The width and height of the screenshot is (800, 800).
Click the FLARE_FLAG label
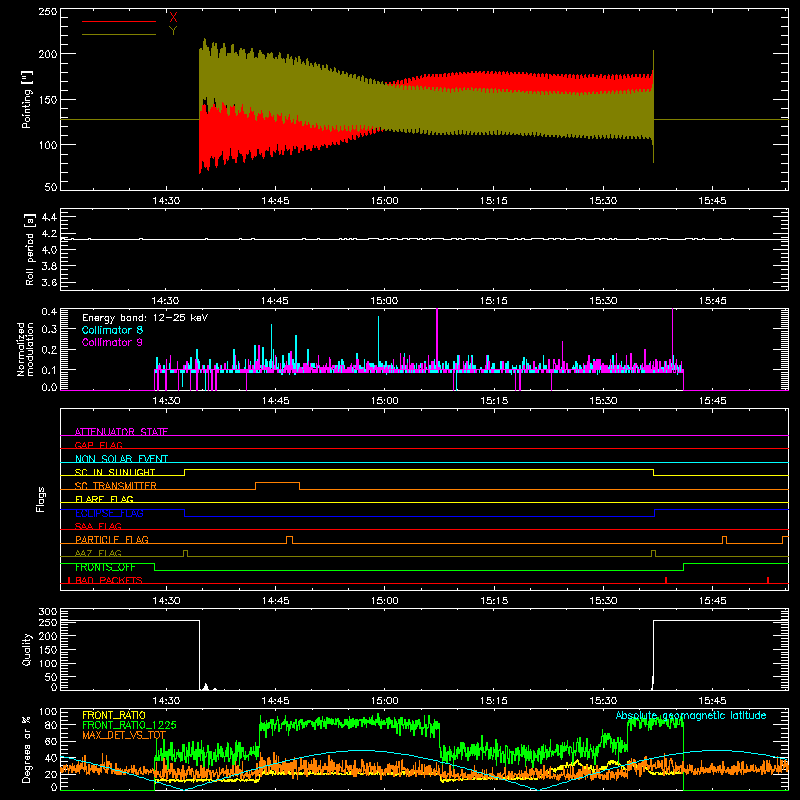104,499
